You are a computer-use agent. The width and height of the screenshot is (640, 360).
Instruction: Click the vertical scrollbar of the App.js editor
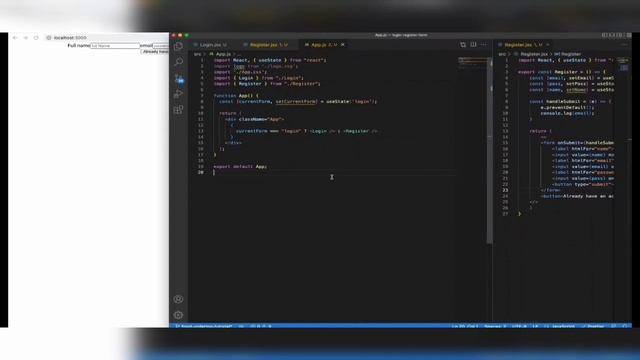point(490,151)
